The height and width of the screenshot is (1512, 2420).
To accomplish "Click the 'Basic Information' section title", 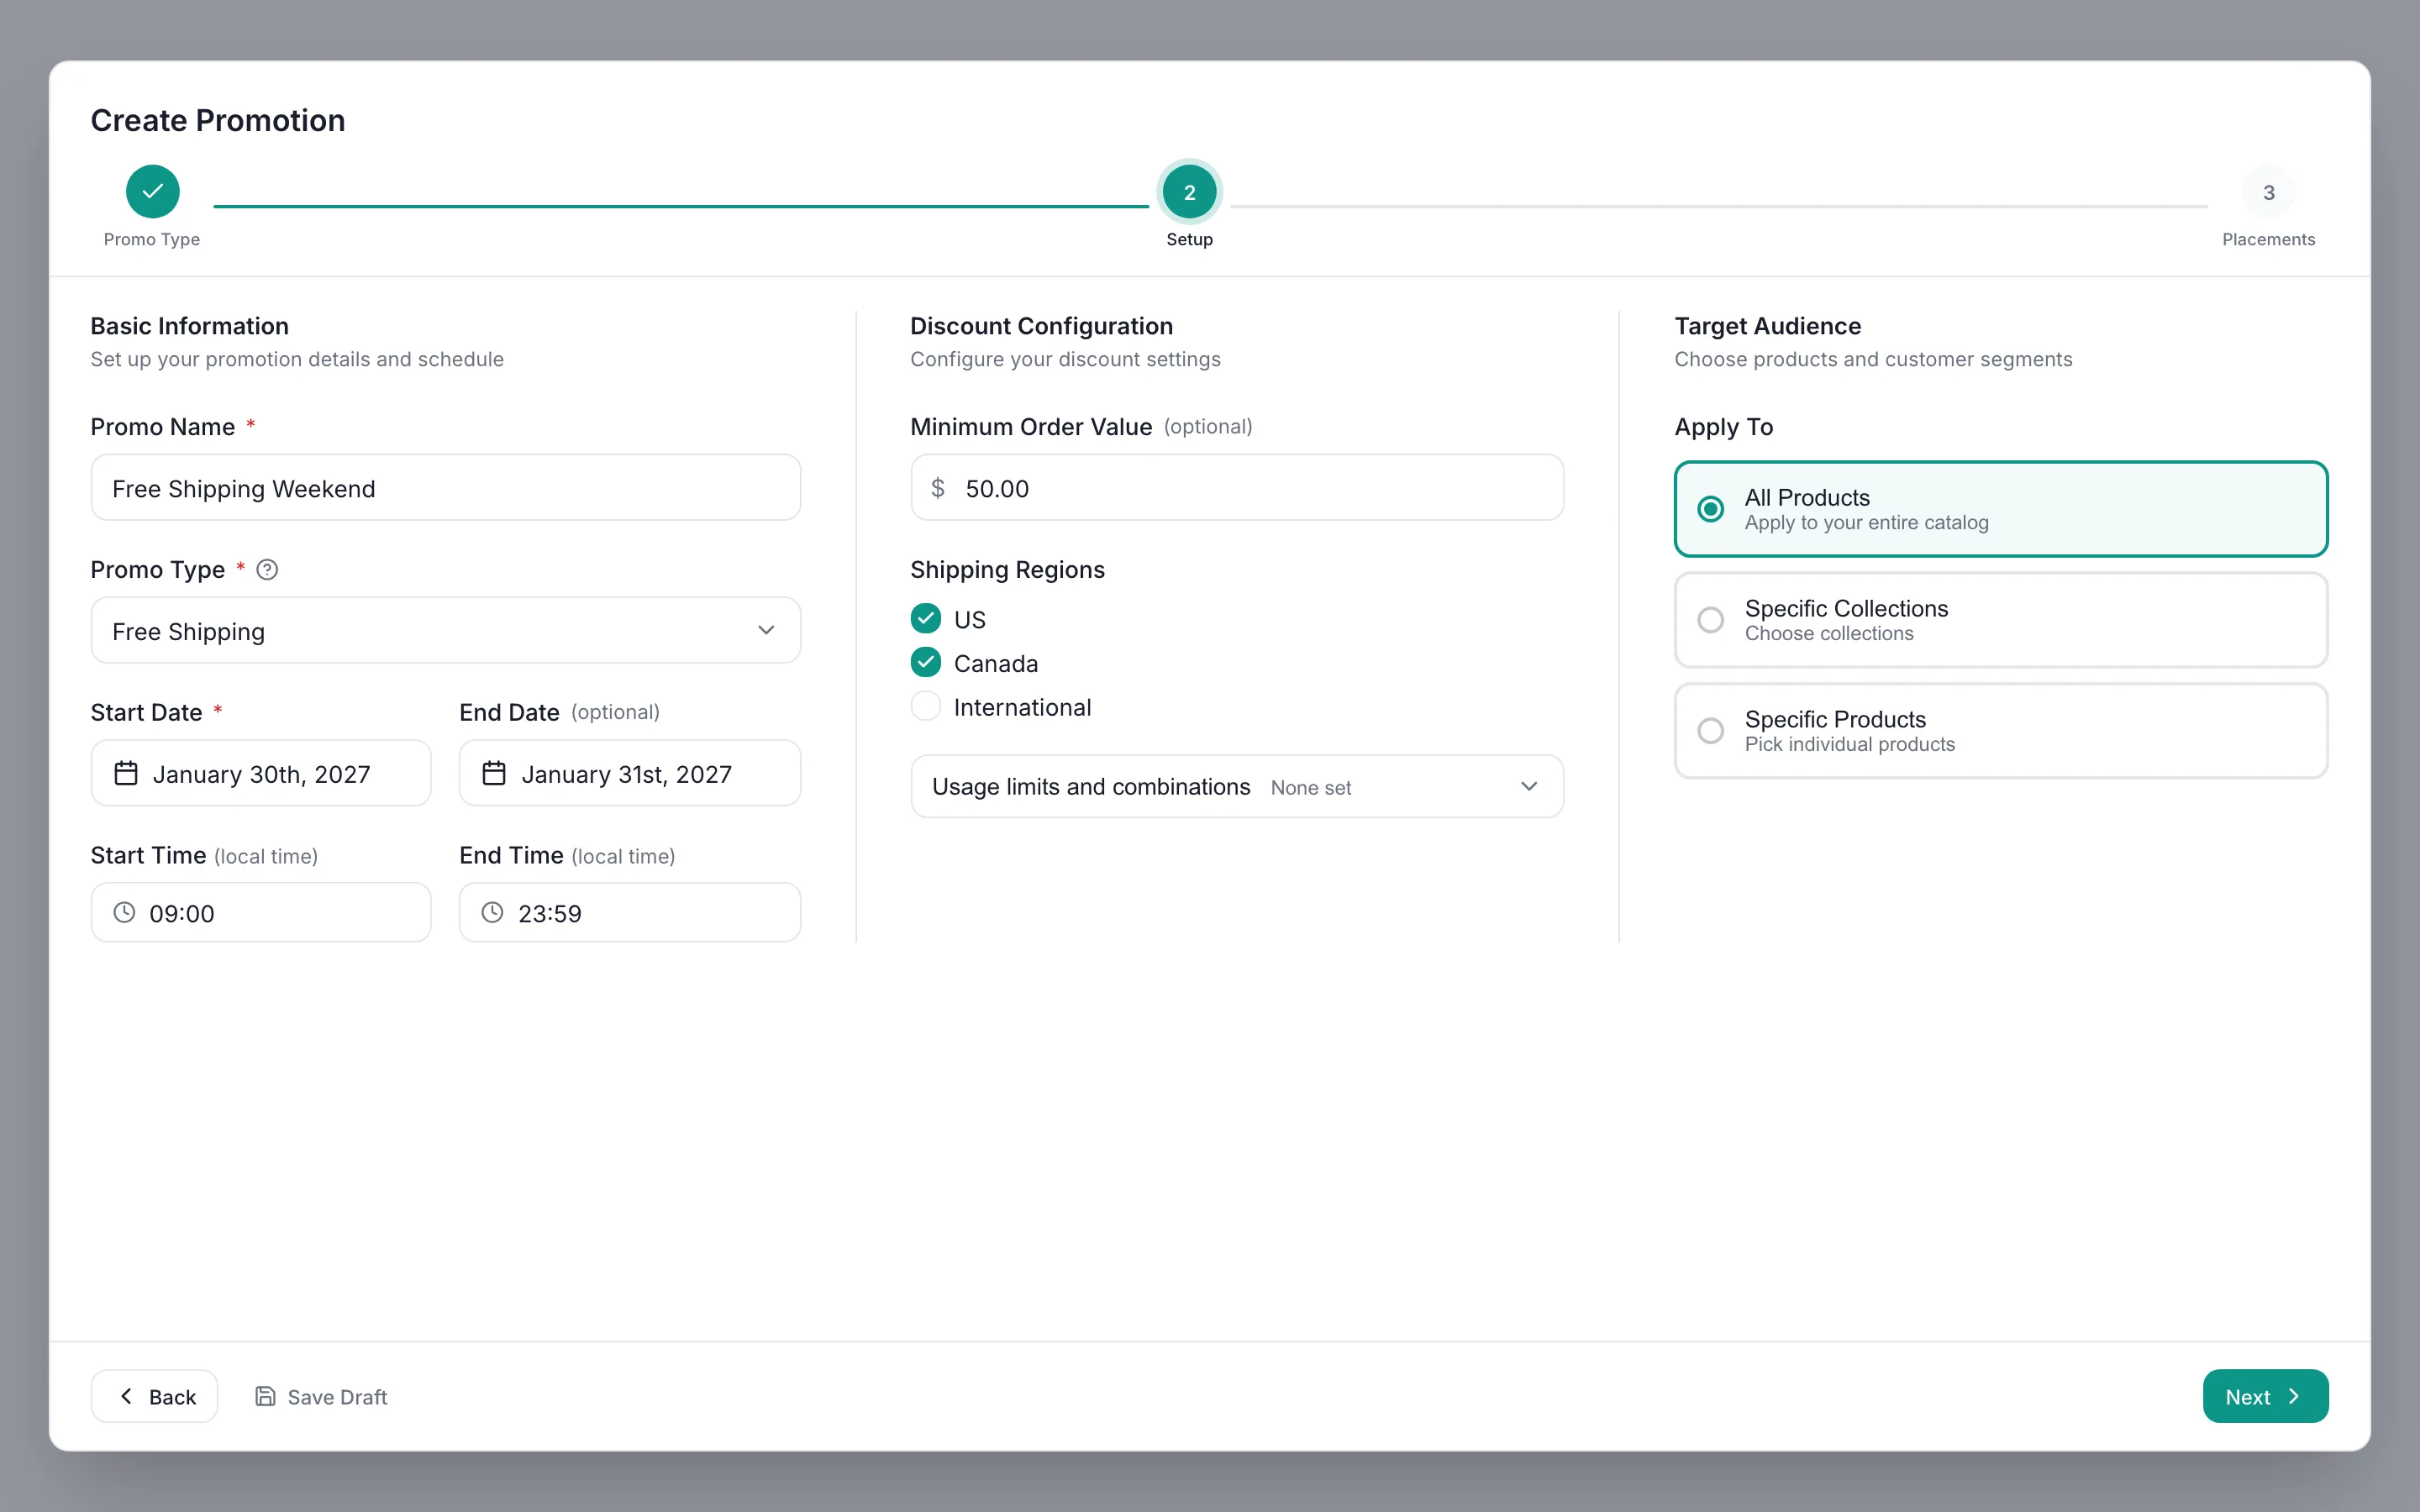I will point(190,326).
